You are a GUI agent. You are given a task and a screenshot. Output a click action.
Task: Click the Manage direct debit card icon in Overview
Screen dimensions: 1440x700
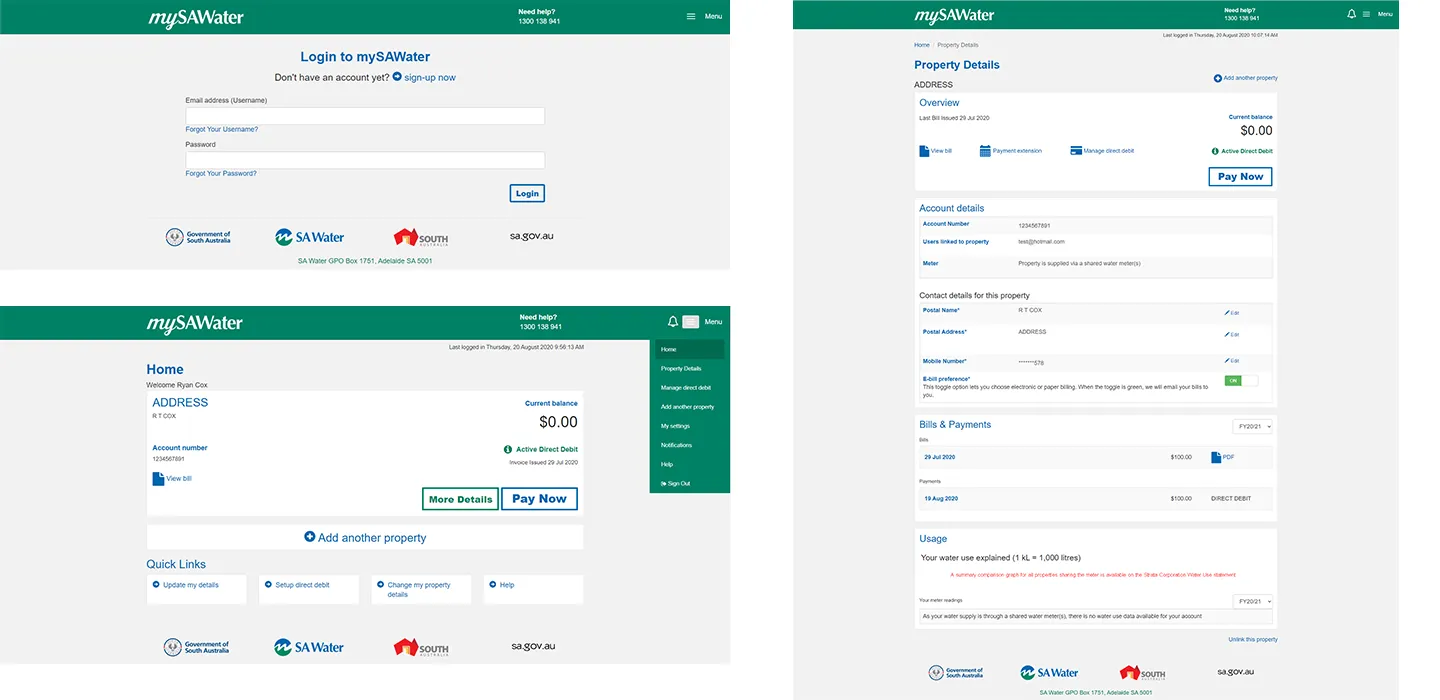tap(1076, 151)
